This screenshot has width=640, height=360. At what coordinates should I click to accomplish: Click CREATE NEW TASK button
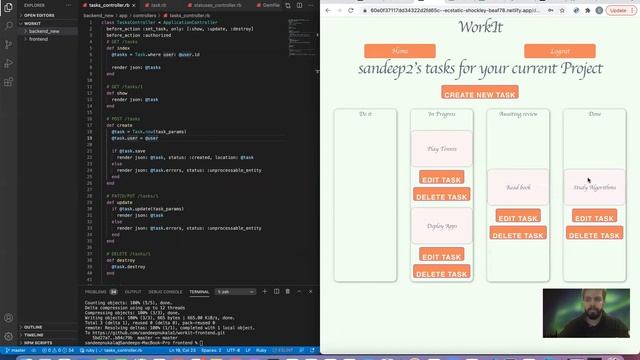tap(480, 92)
